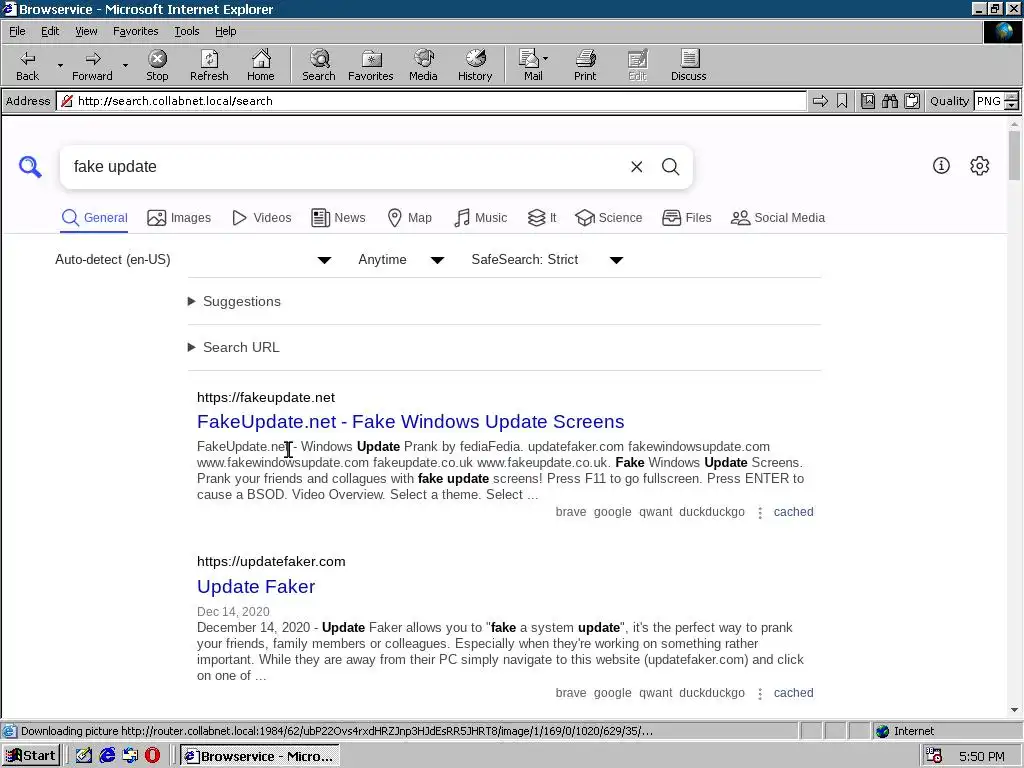Open the Discuss toolbar button
The image size is (1024, 768).
pos(688,65)
